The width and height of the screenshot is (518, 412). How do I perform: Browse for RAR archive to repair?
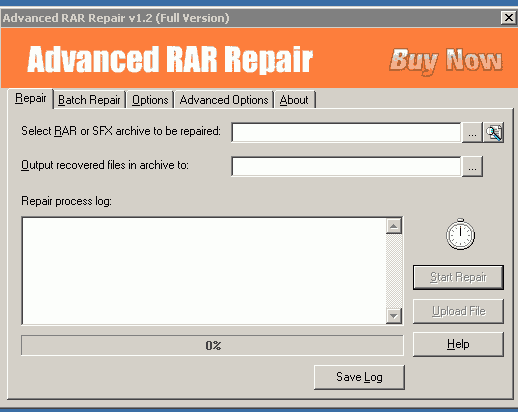coord(472,133)
